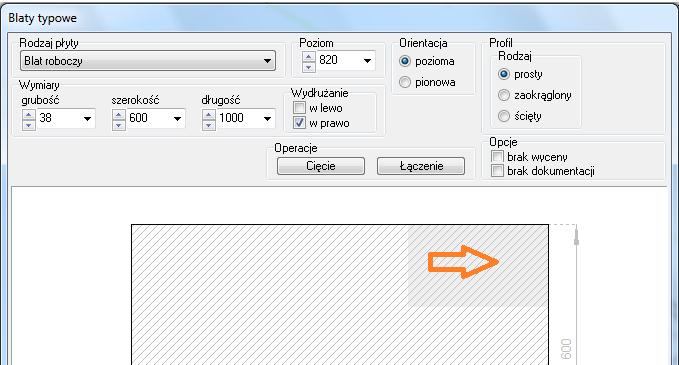Click the Poziom value field showing 820
The width and height of the screenshot is (679, 365).
[338, 60]
